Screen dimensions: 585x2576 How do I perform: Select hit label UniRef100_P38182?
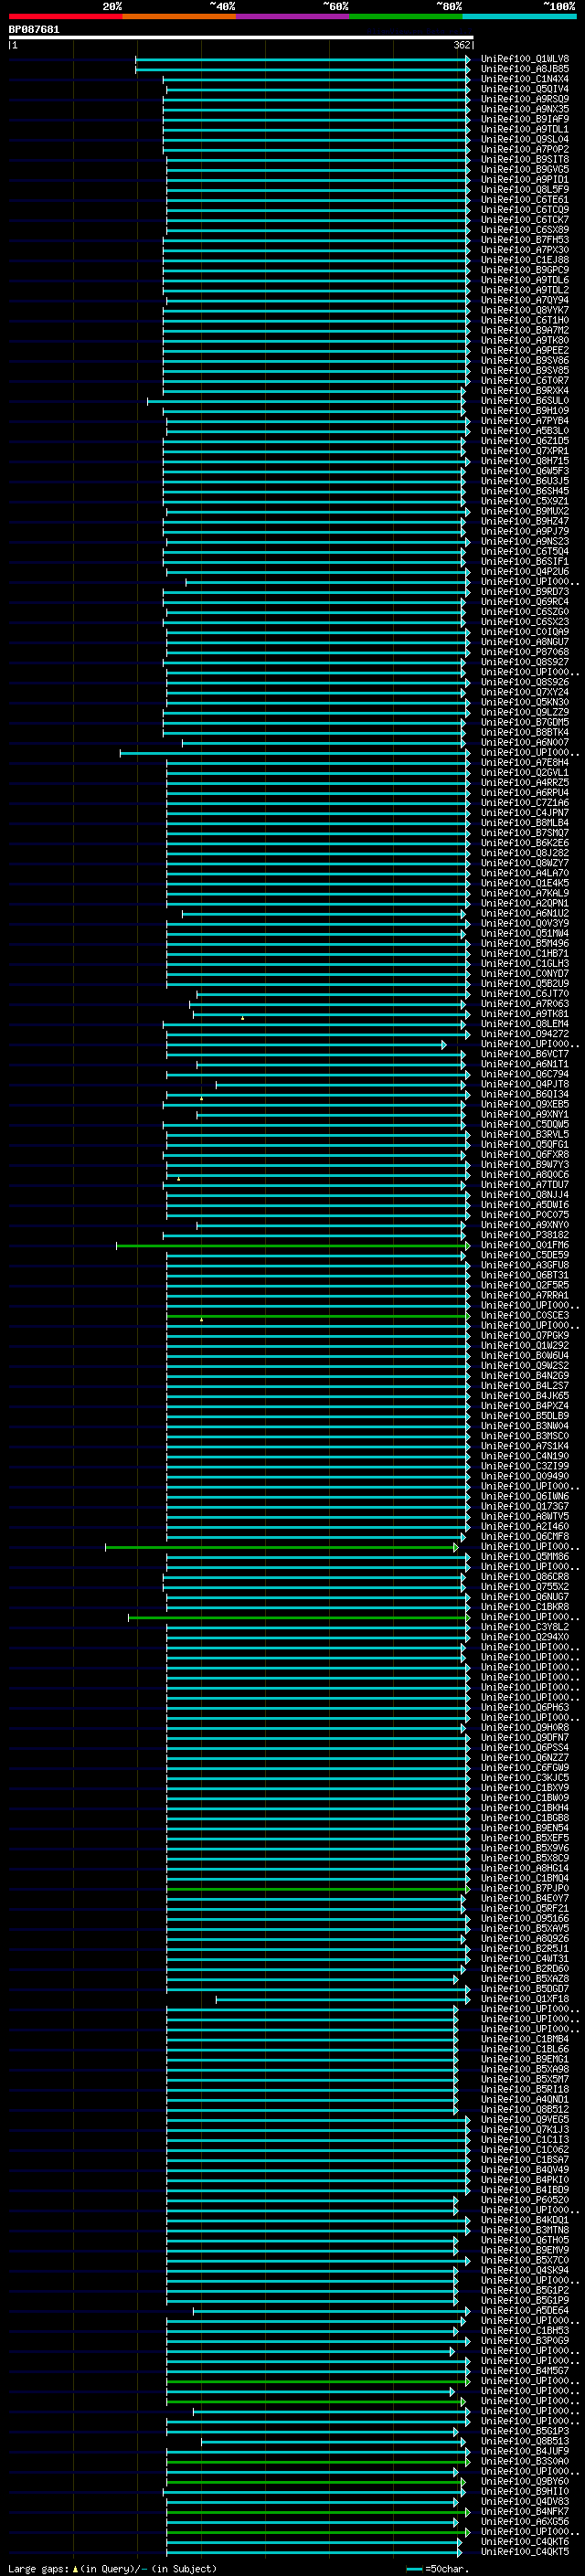(x=525, y=1235)
